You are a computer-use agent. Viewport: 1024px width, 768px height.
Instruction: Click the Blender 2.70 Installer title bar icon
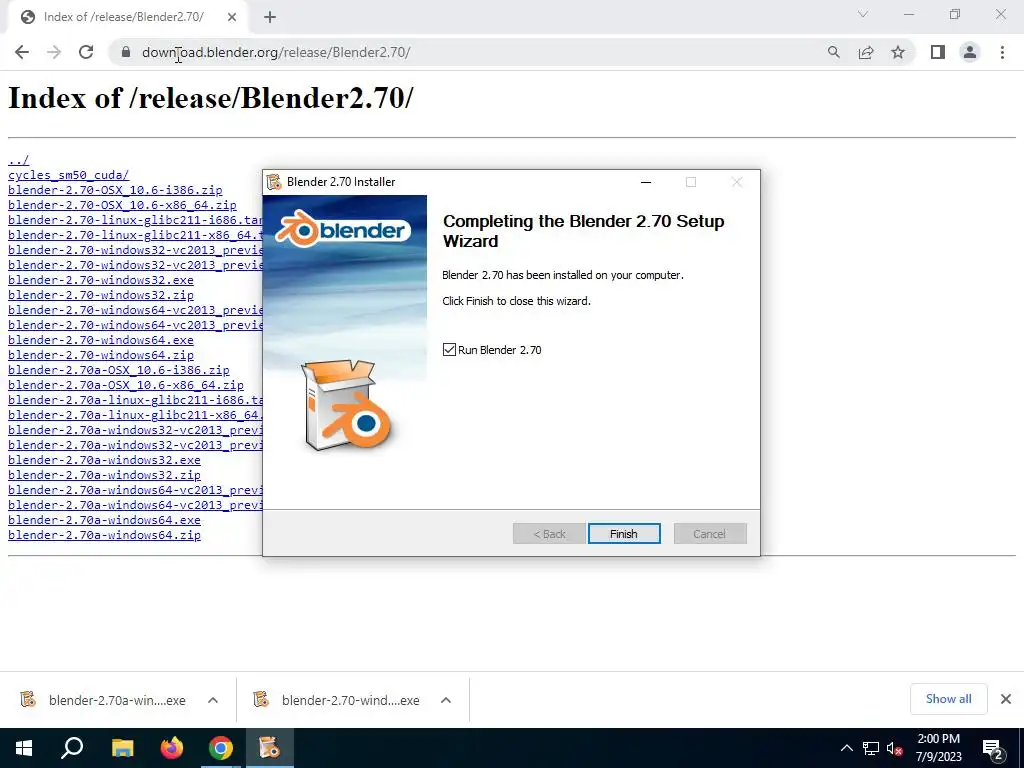point(274,182)
